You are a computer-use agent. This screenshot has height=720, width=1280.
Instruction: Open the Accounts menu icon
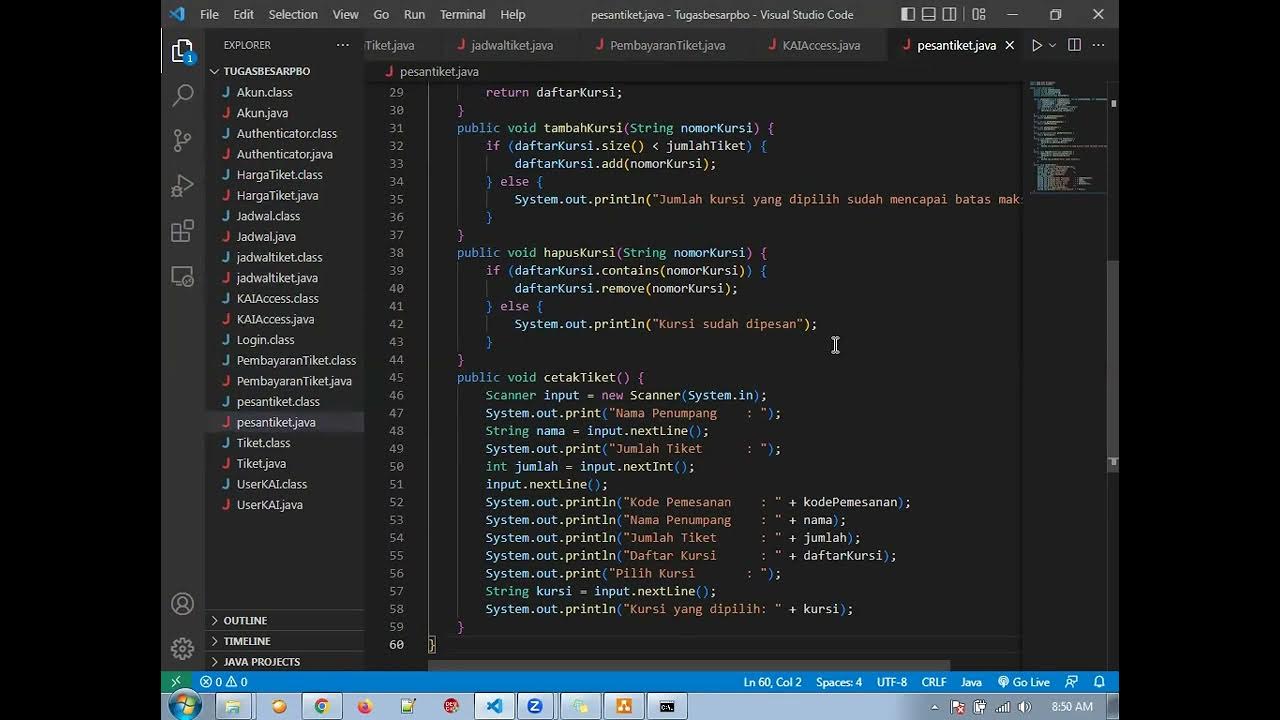click(182, 604)
